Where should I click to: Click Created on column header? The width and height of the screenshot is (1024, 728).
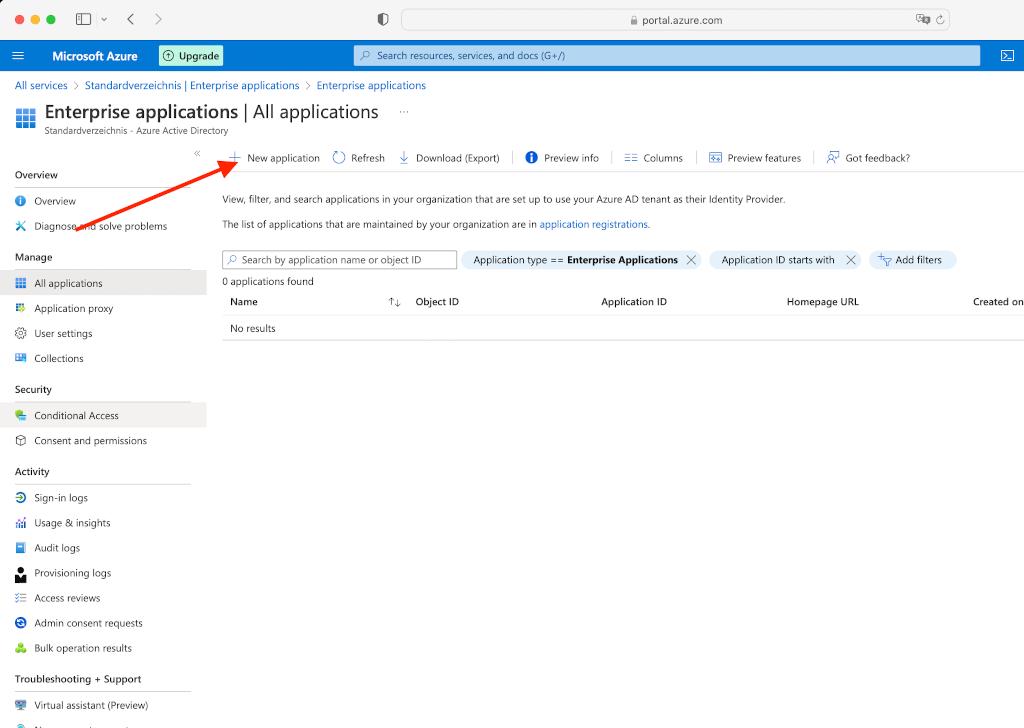click(x=997, y=302)
